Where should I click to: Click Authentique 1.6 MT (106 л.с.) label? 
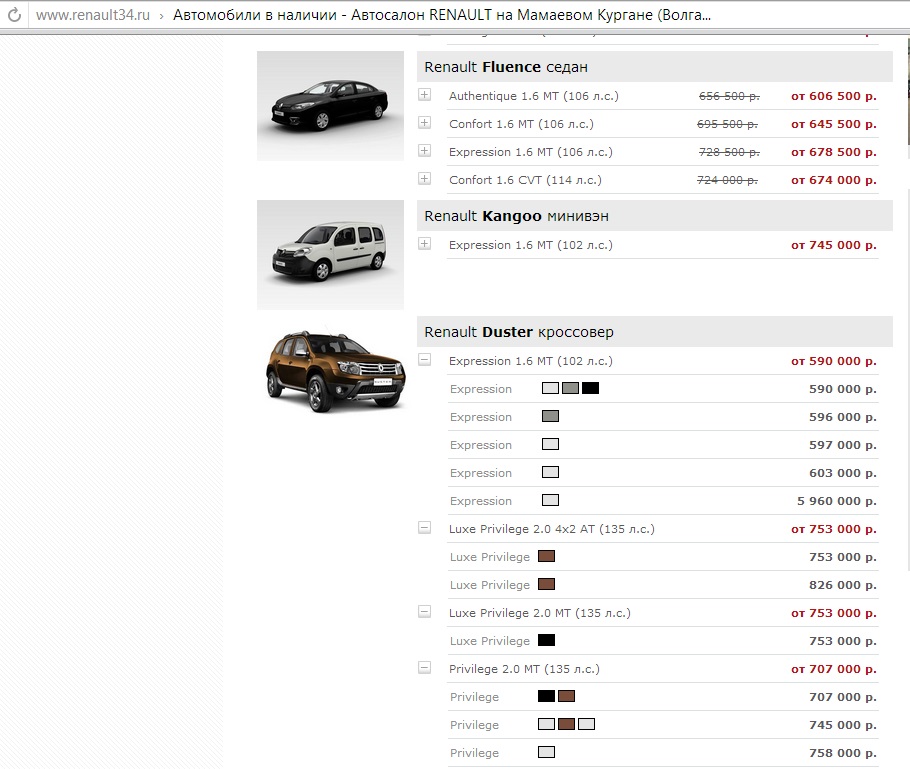(533, 96)
